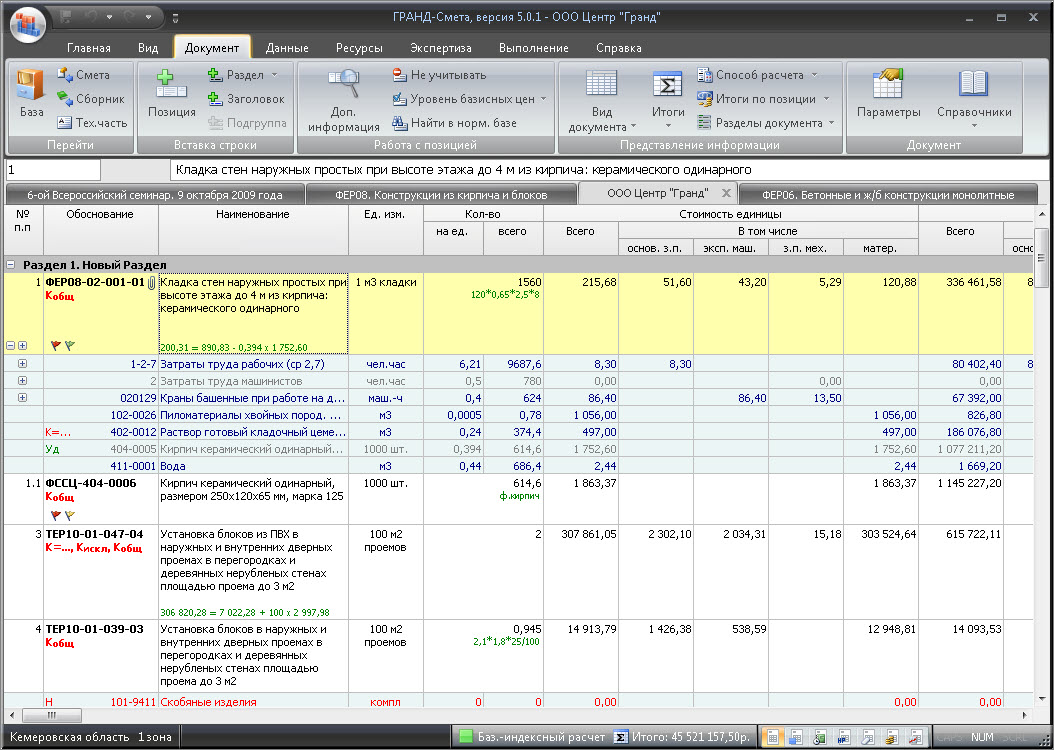Open Доп. информация magnifier icon
The height and width of the screenshot is (750, 1054).
click(343, 84)
